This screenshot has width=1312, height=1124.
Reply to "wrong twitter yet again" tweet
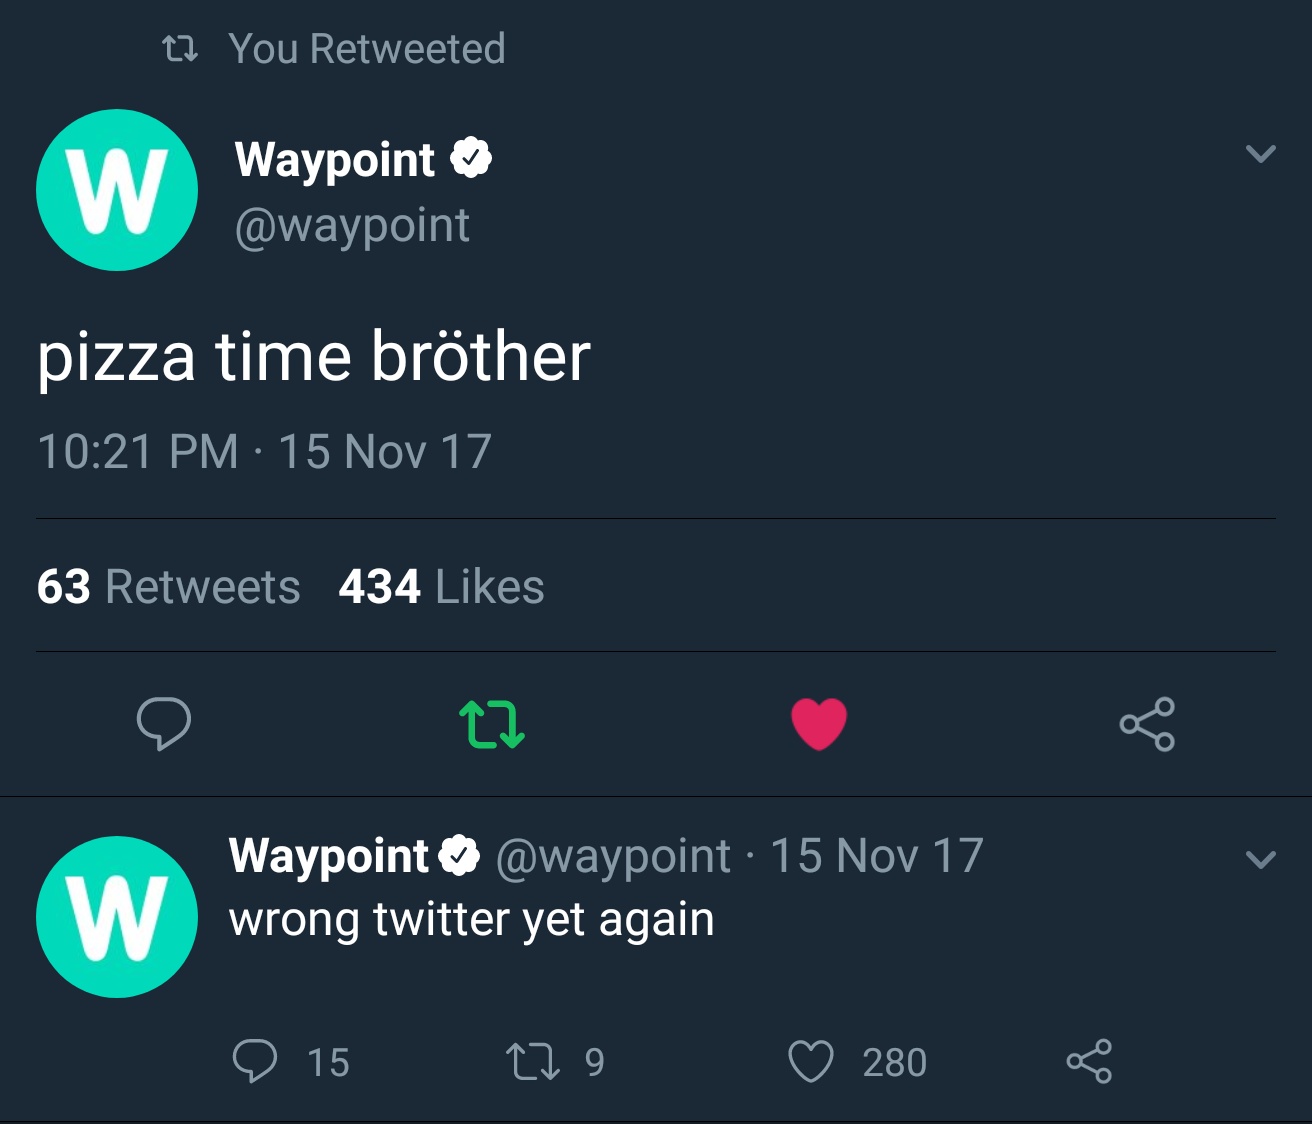tap(255, 1061)
